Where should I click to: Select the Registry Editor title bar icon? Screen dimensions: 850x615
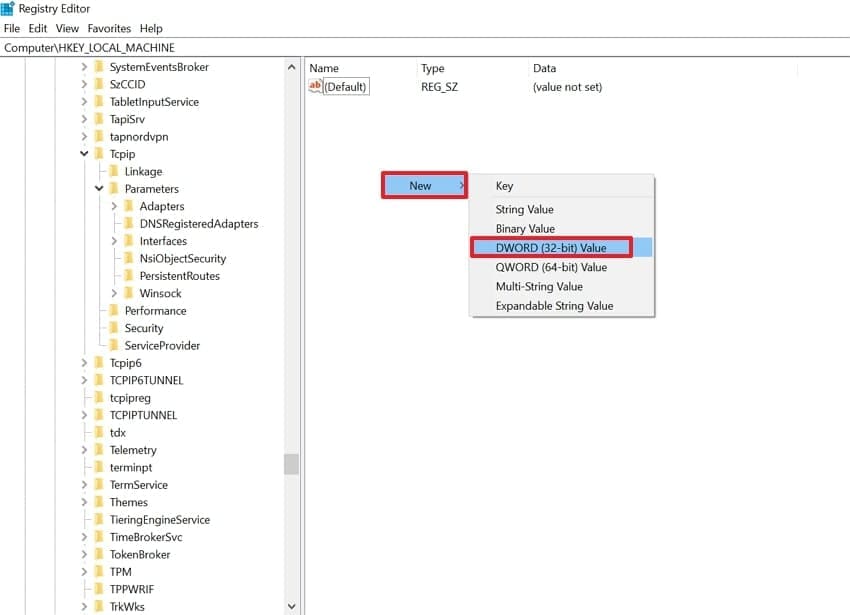[x=8, y=8]
